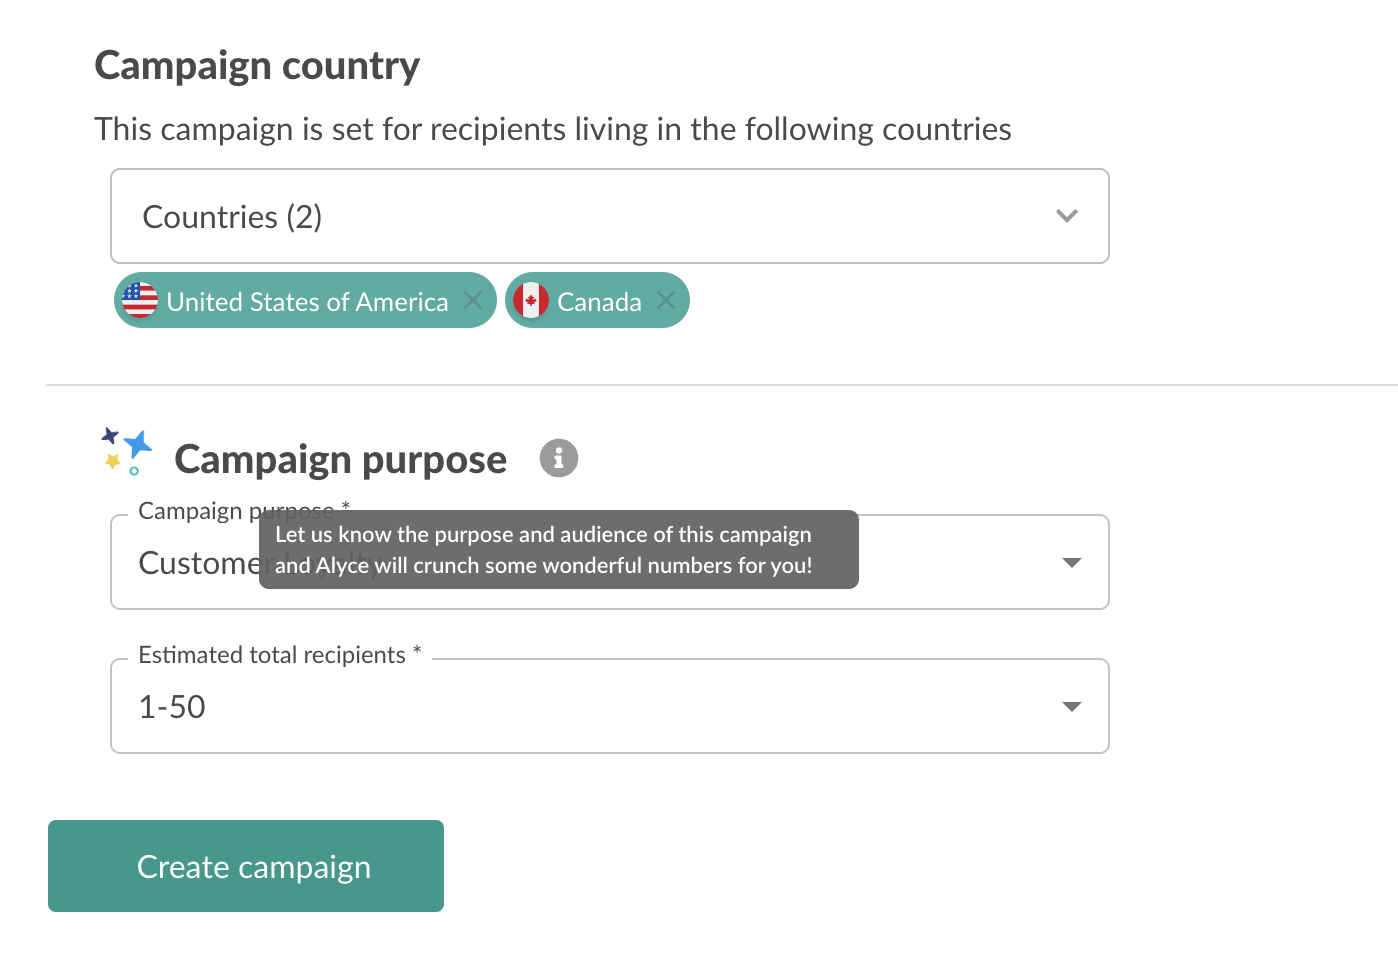Expand the Campaign purpose dropdown arrow

click(x=1072, y=563)
